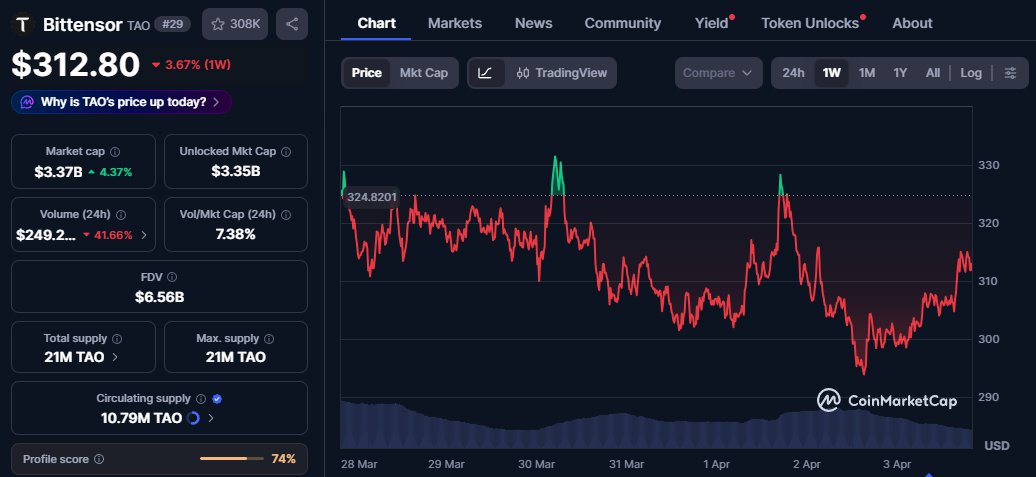This screenshot has width=1036, height=477.
Task: Click the circulating supply progress ring icon
Action: (193, 418)
